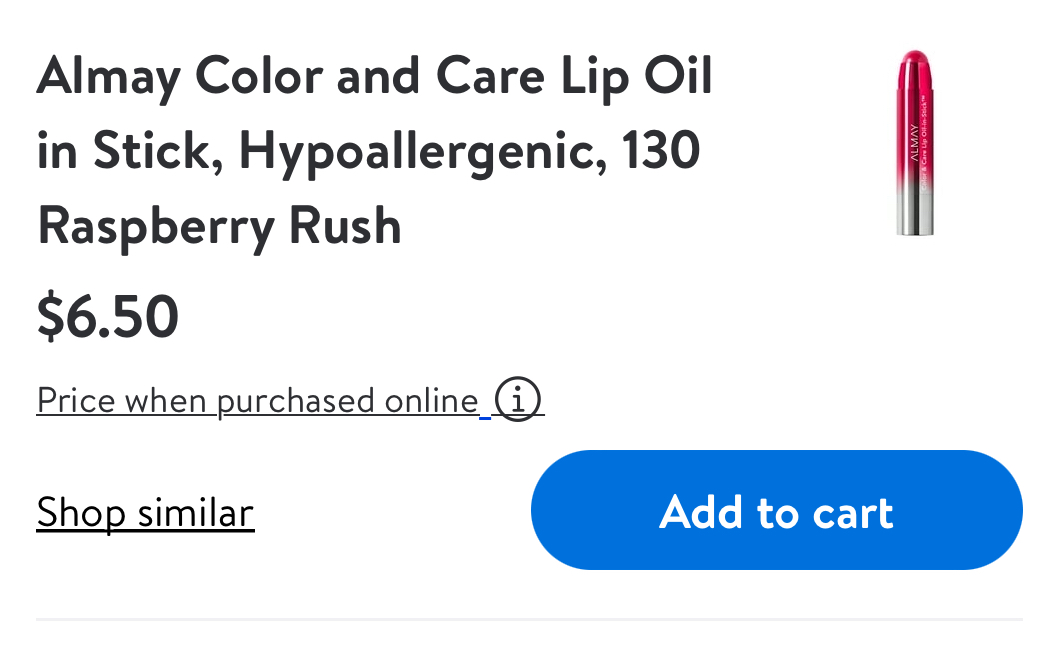Click the $6.50 price text
This screenshot has height=667, width=1060.
(108, 316)
